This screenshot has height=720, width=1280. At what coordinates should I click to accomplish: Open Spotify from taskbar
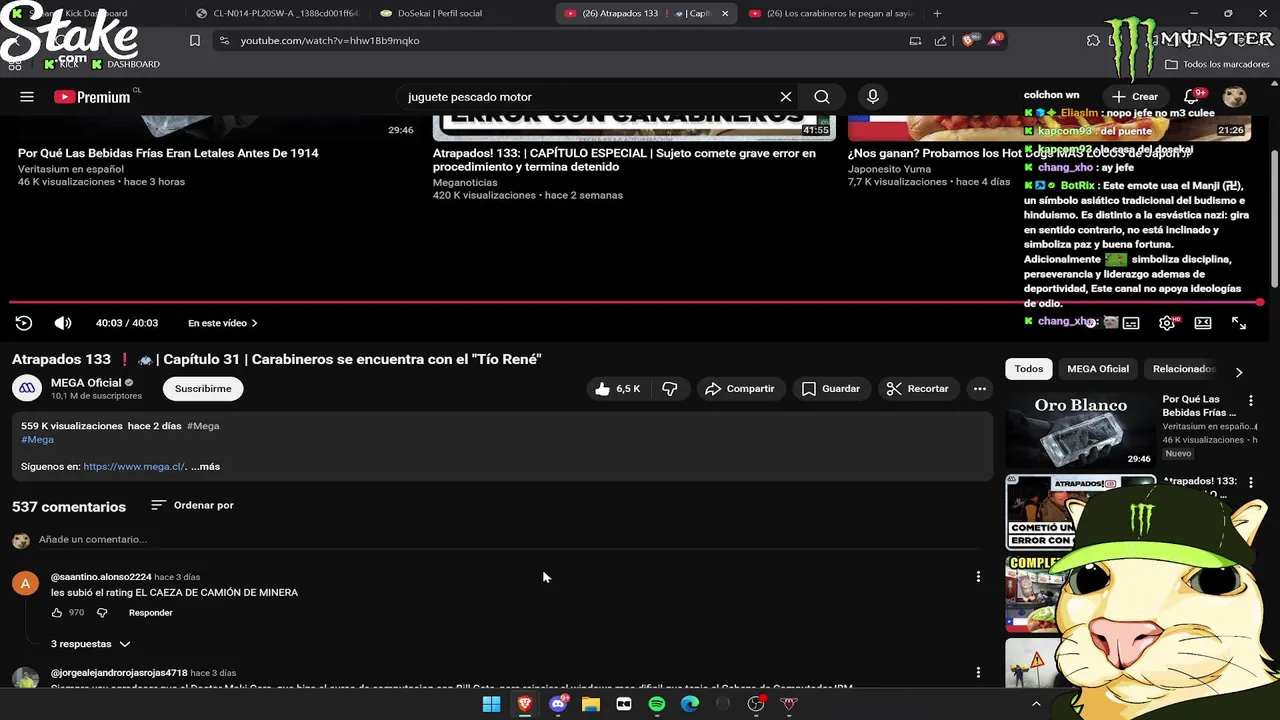click(x=657, y=704)
